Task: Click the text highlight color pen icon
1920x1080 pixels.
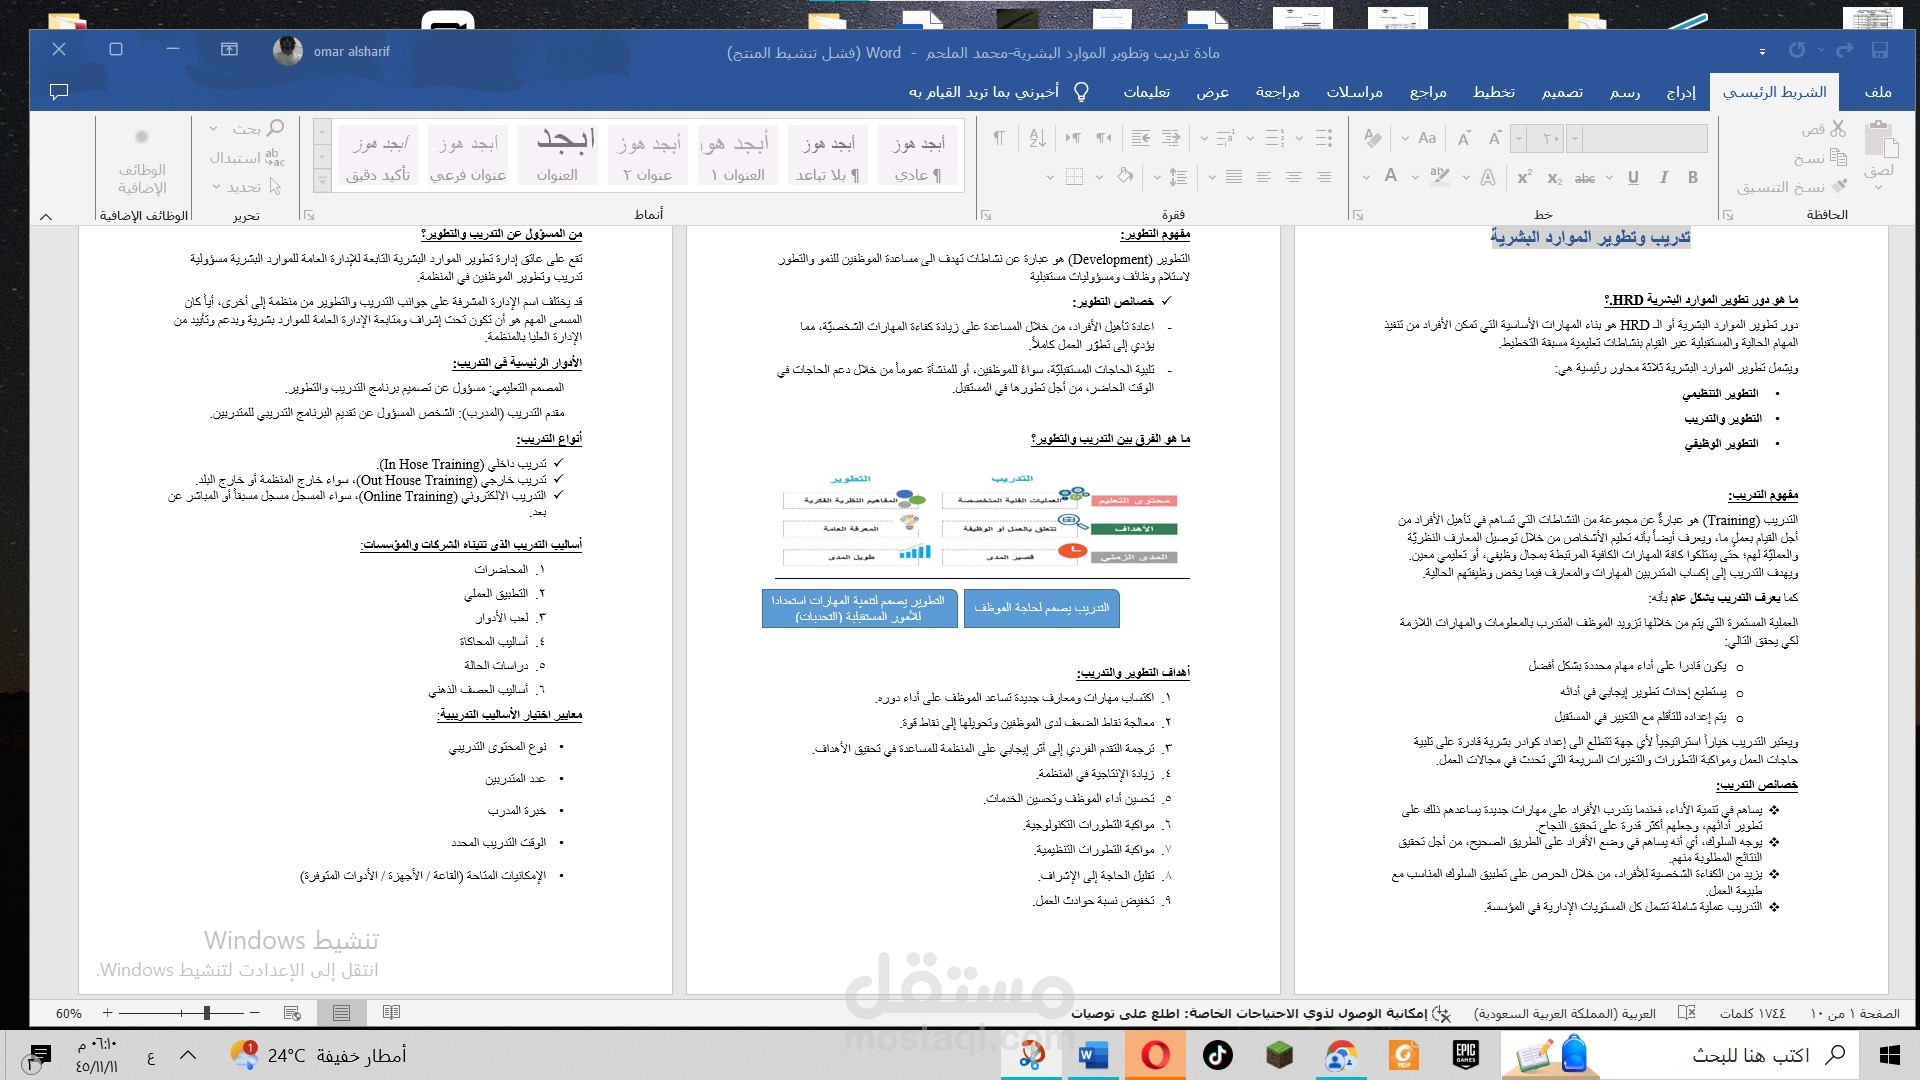Action: (x=1440, y=176)
